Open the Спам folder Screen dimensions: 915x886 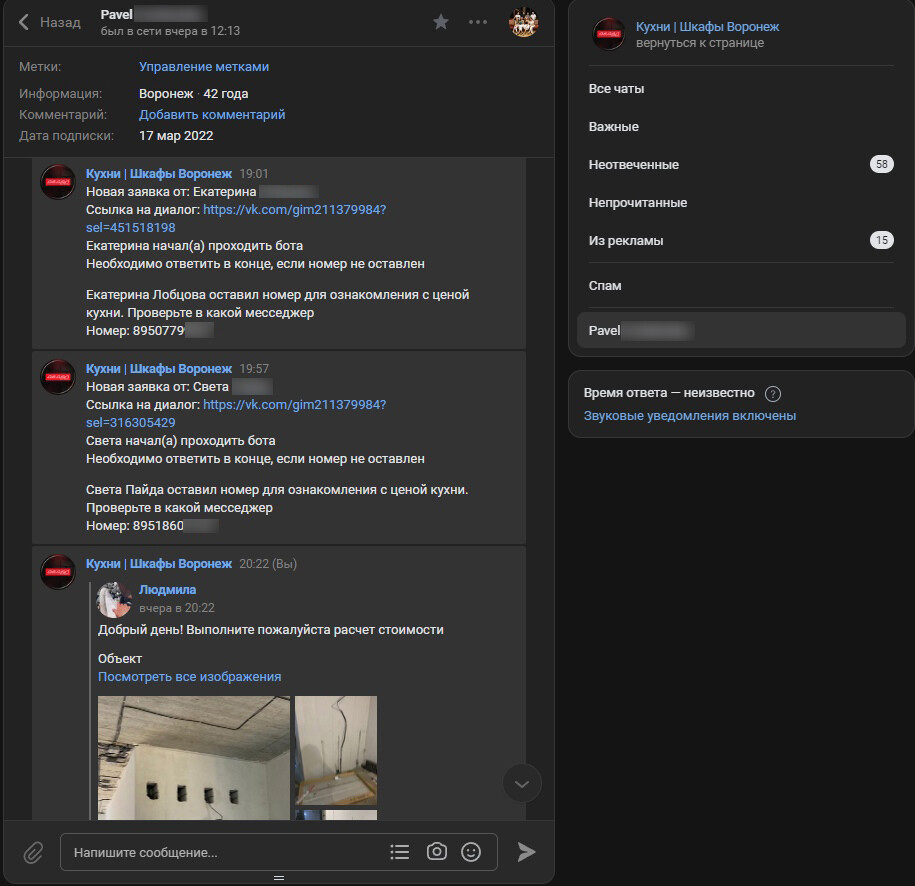click(741, 285)
